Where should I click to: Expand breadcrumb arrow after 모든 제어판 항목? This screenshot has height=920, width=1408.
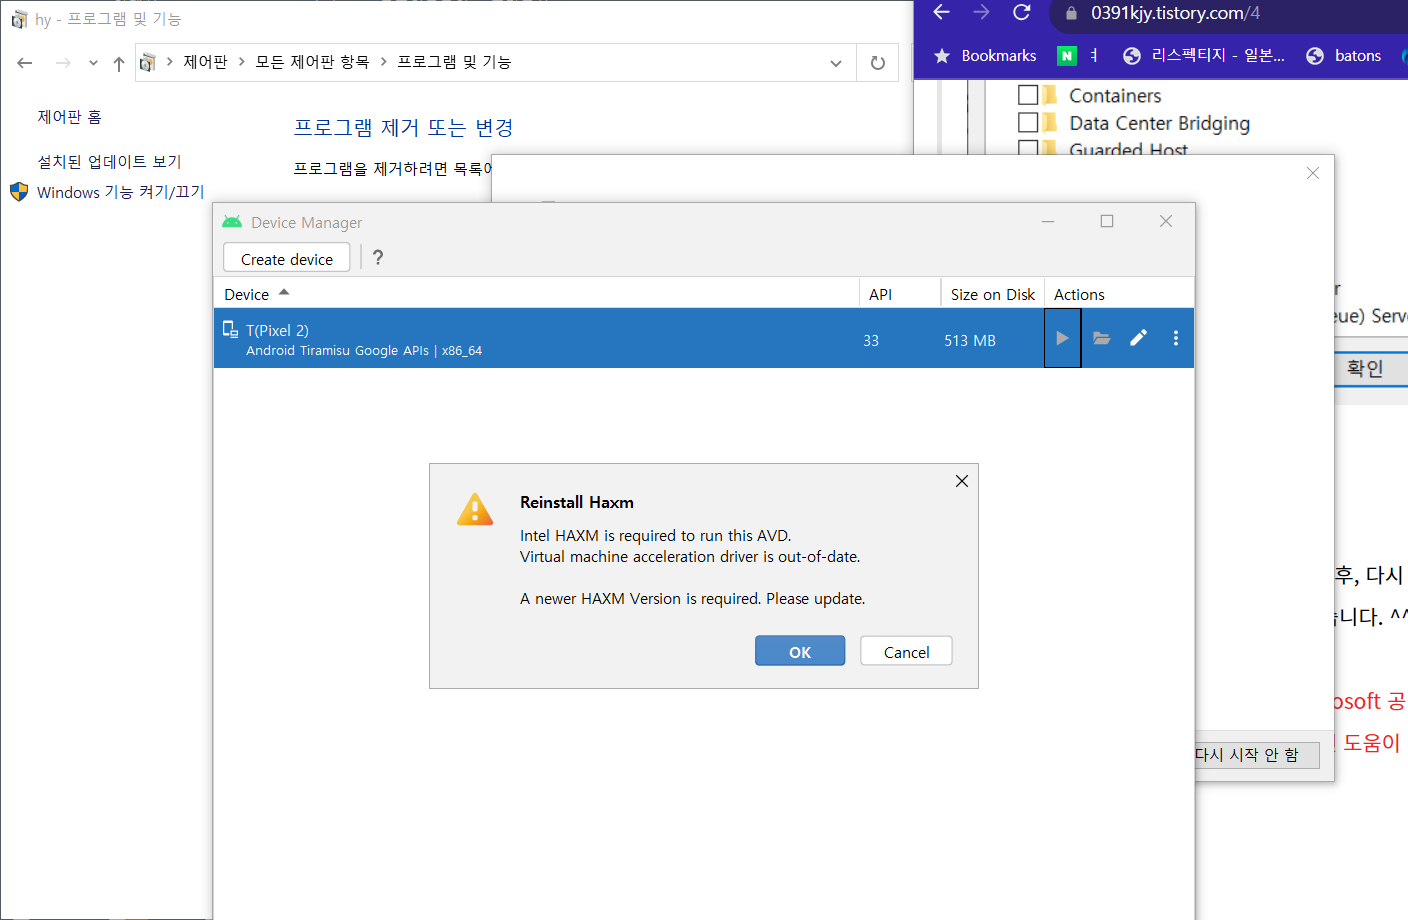coord(383,62)
